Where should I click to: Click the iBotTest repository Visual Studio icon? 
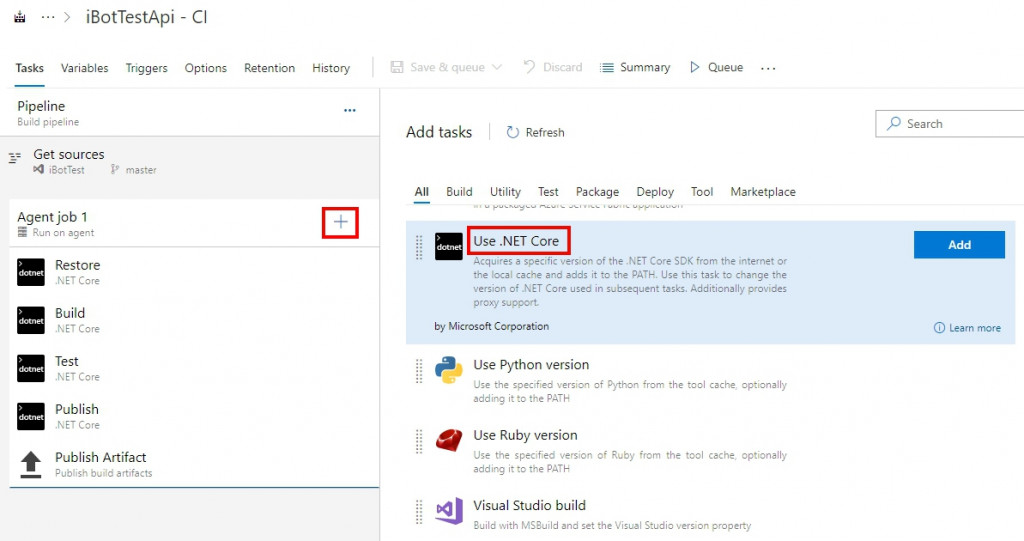point(39,169)
